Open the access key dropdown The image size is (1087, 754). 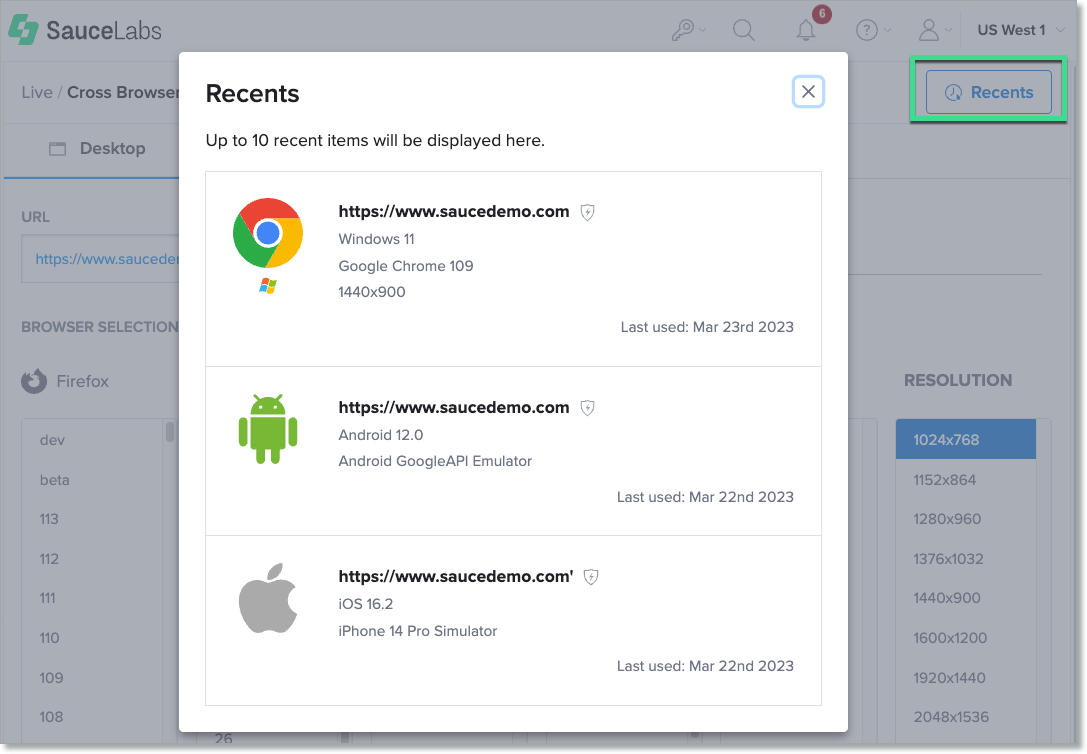click(x=688, y=31)
